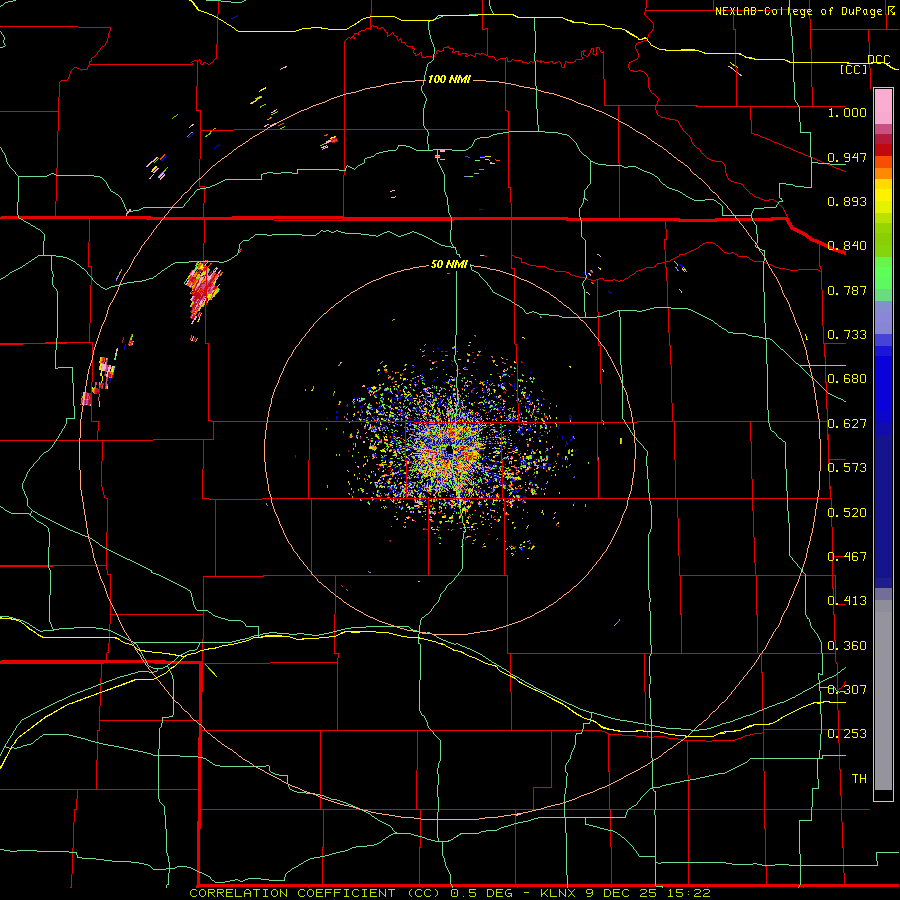Click the 0.573 color scale label

[x=847, y=468]
